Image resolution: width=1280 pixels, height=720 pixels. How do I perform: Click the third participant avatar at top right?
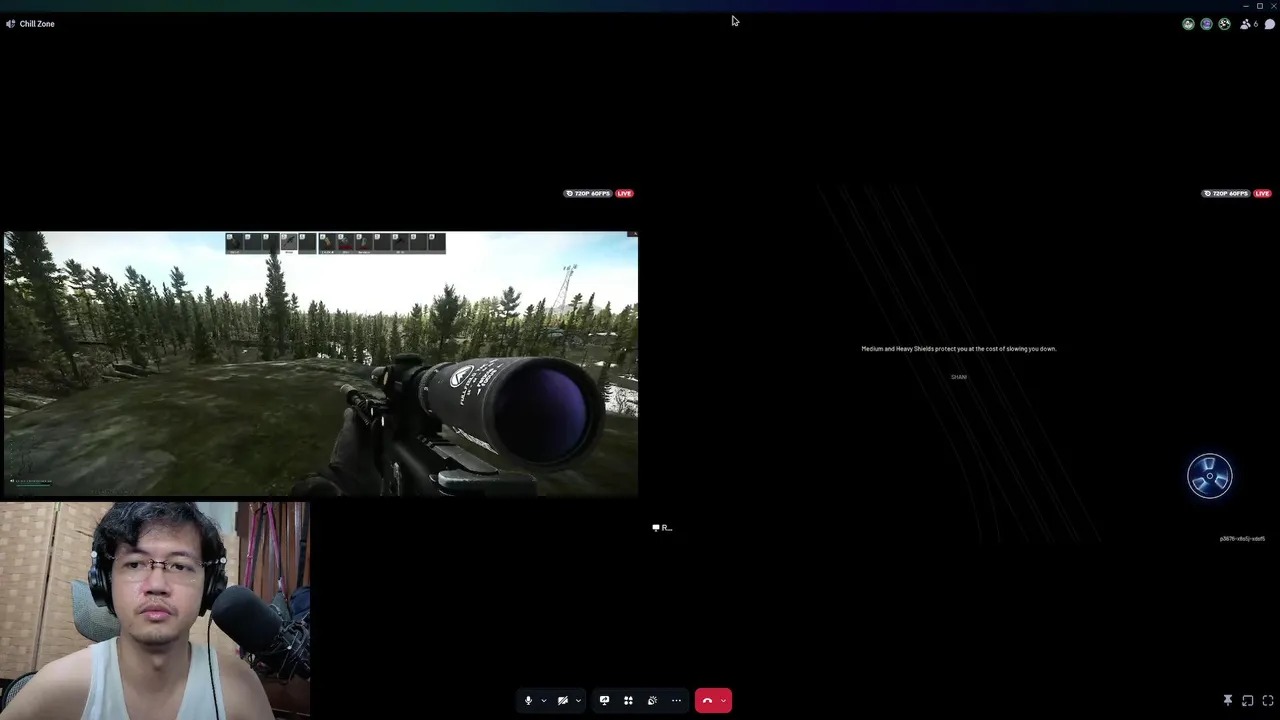pos(1224,24)
